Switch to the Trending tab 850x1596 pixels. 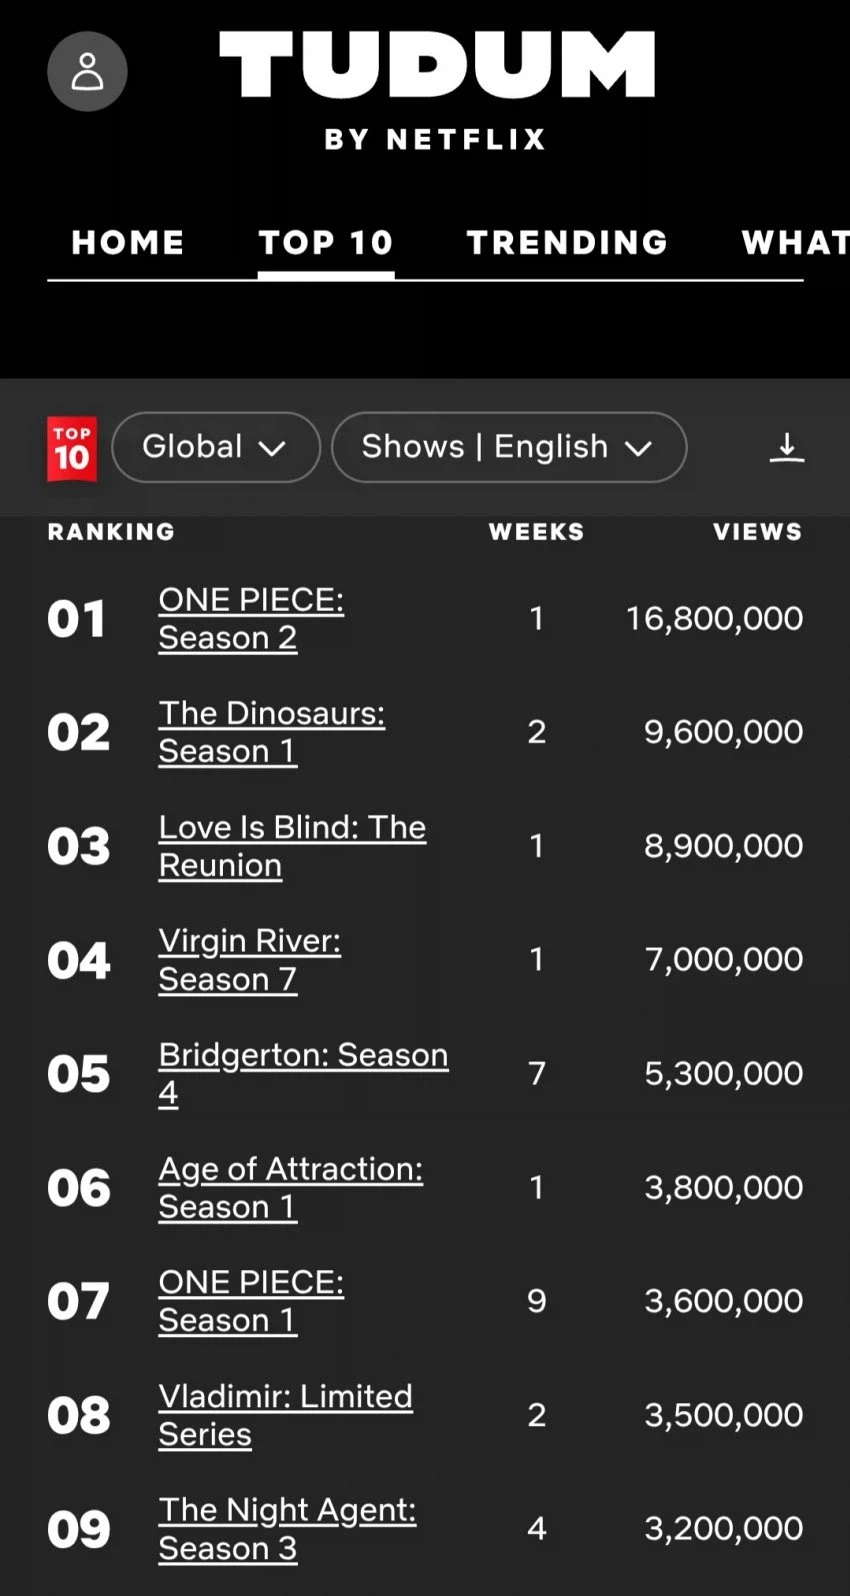point(567,242)
